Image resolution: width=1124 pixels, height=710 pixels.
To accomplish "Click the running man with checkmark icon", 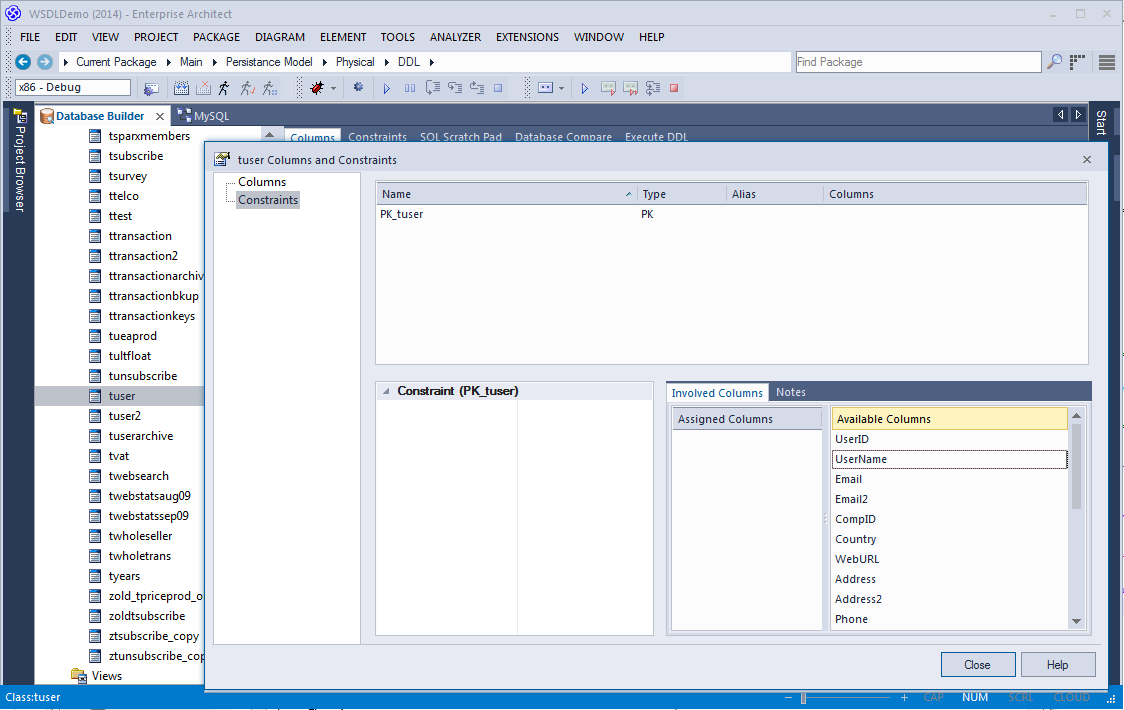I will point(247,88).
